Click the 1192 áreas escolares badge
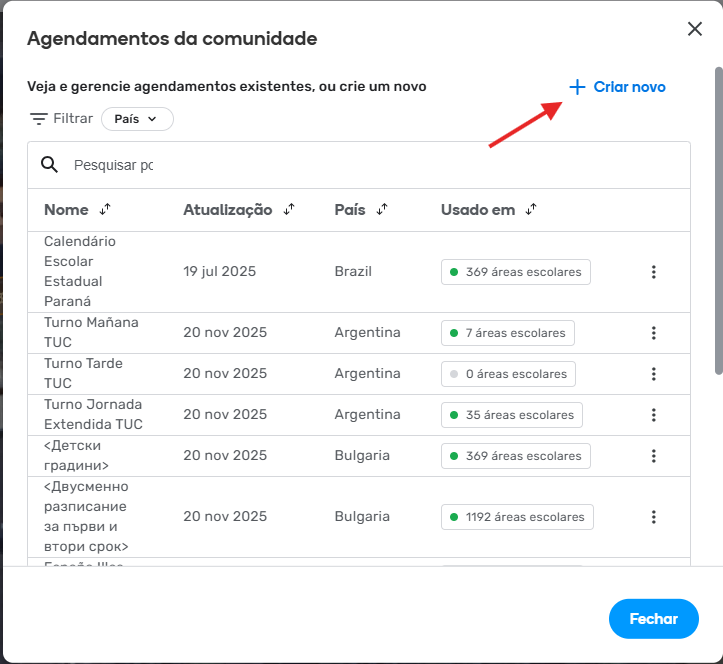 518,517
